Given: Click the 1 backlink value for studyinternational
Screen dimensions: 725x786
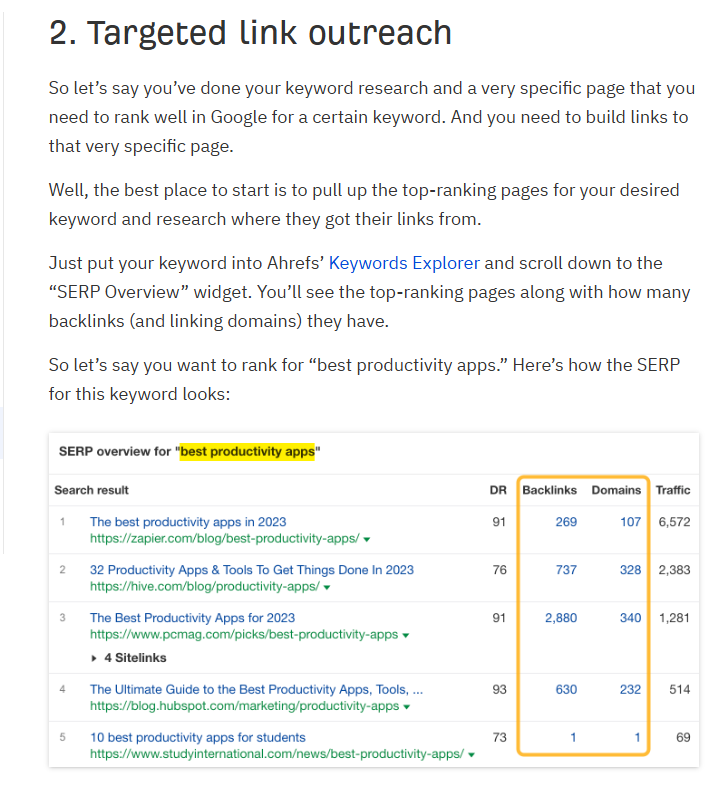Looking at the screenshot, I should point(573,737).
